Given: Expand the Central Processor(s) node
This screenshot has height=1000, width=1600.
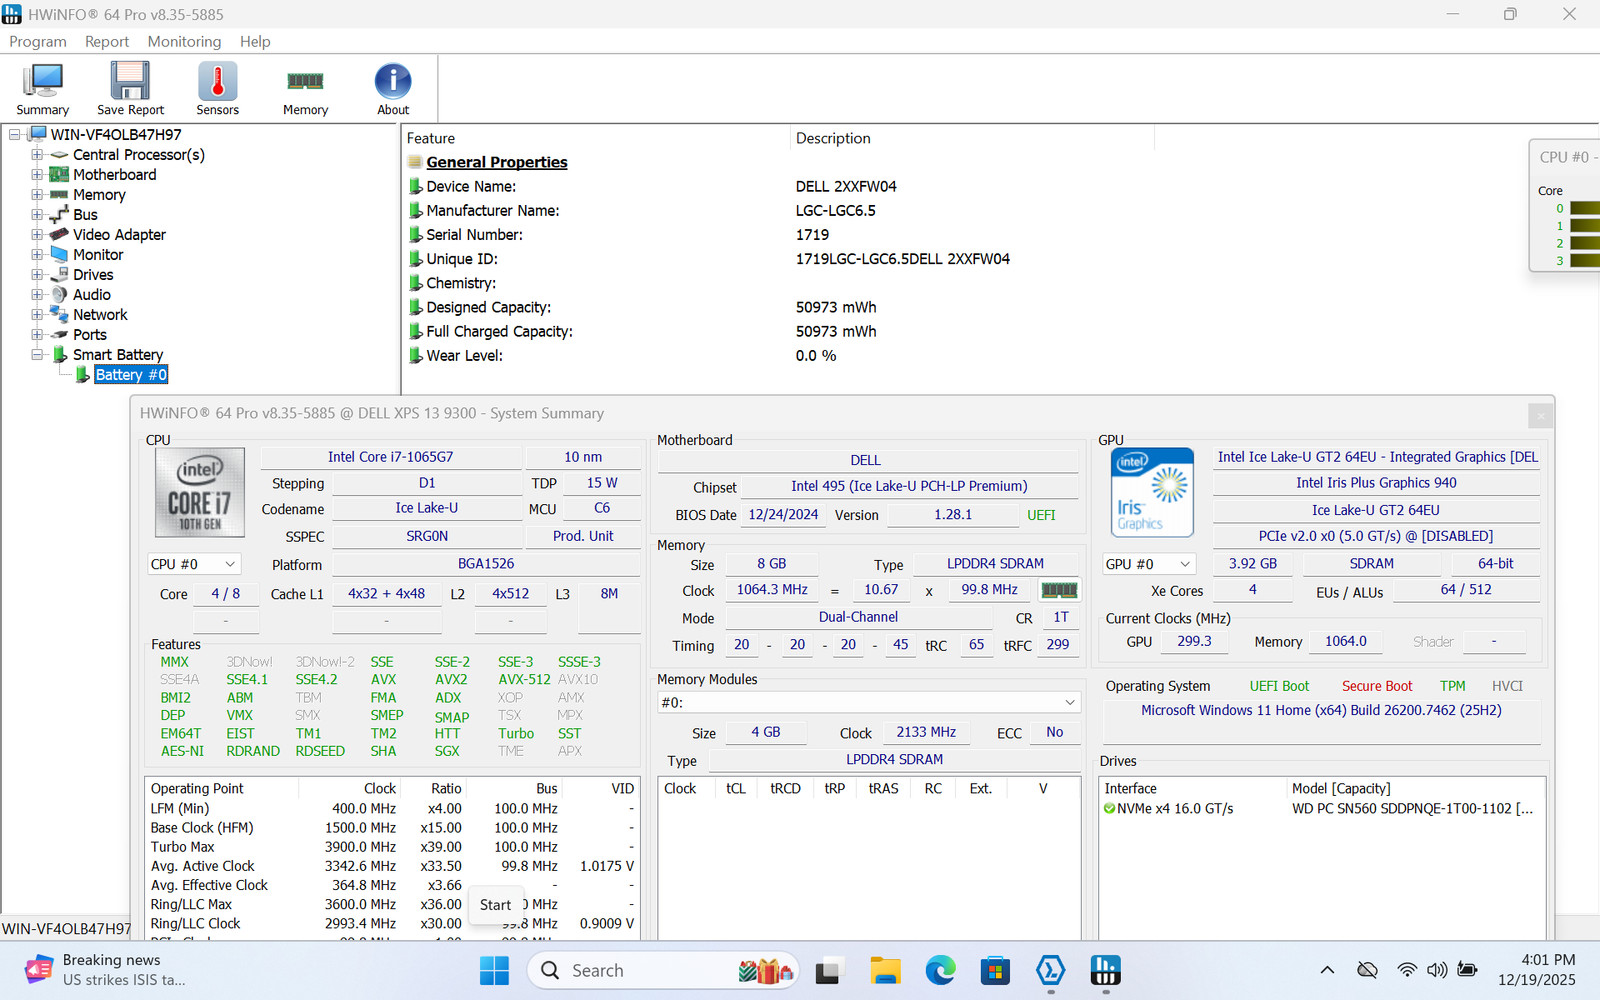Looking at the screenshot, I should [37, 154].
